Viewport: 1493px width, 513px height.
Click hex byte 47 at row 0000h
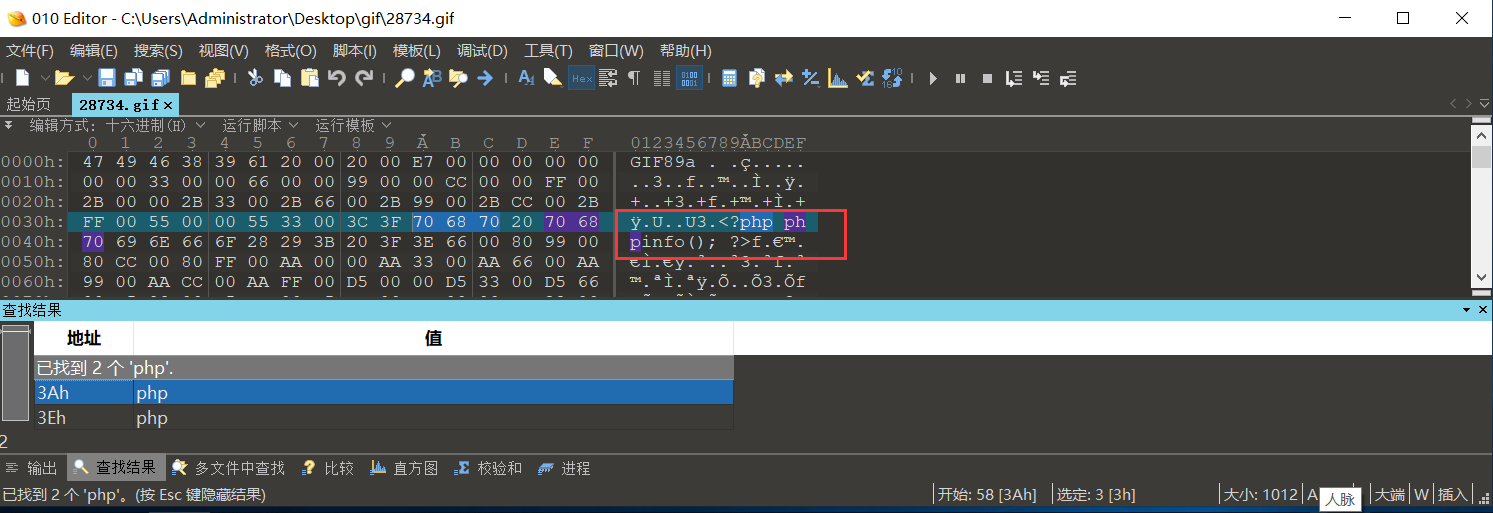pyautogui.click(x=93, y=162)
